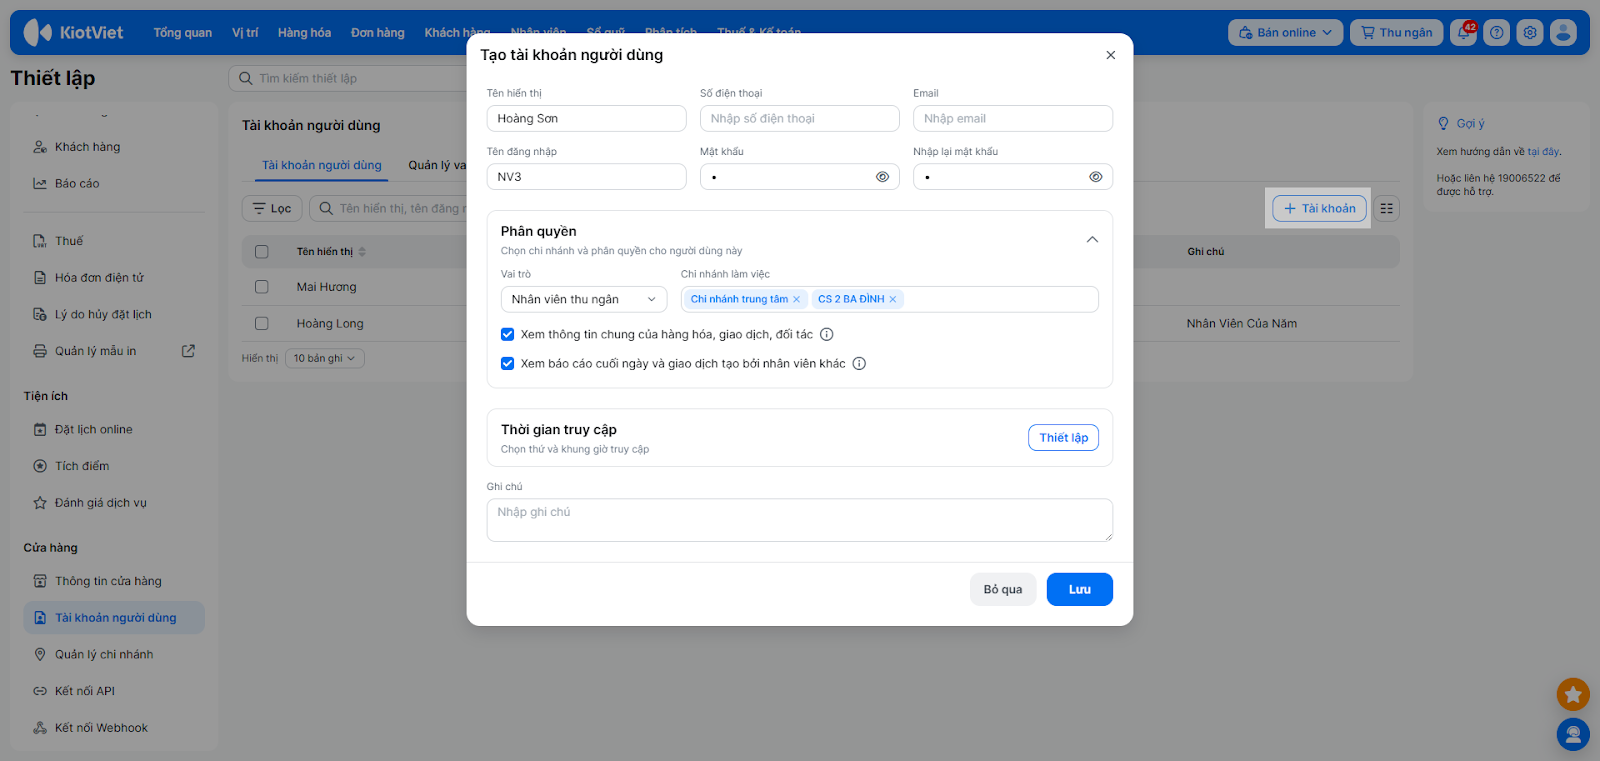Click info icon beside Xem thông tin chung
The image size is (1600, 761).
827,335
